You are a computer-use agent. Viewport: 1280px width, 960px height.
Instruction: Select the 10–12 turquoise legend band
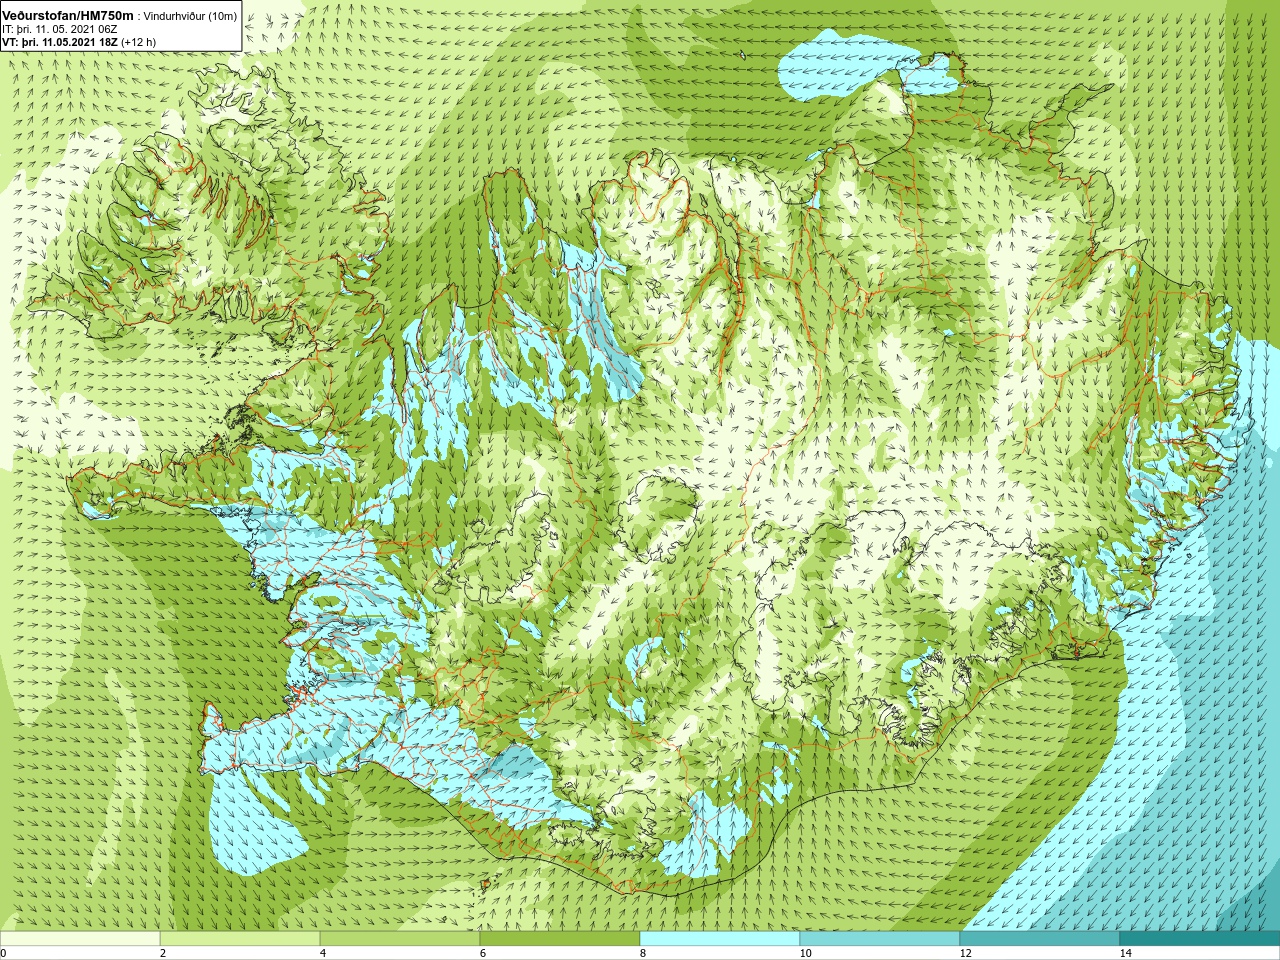click(x=880, y=939)
